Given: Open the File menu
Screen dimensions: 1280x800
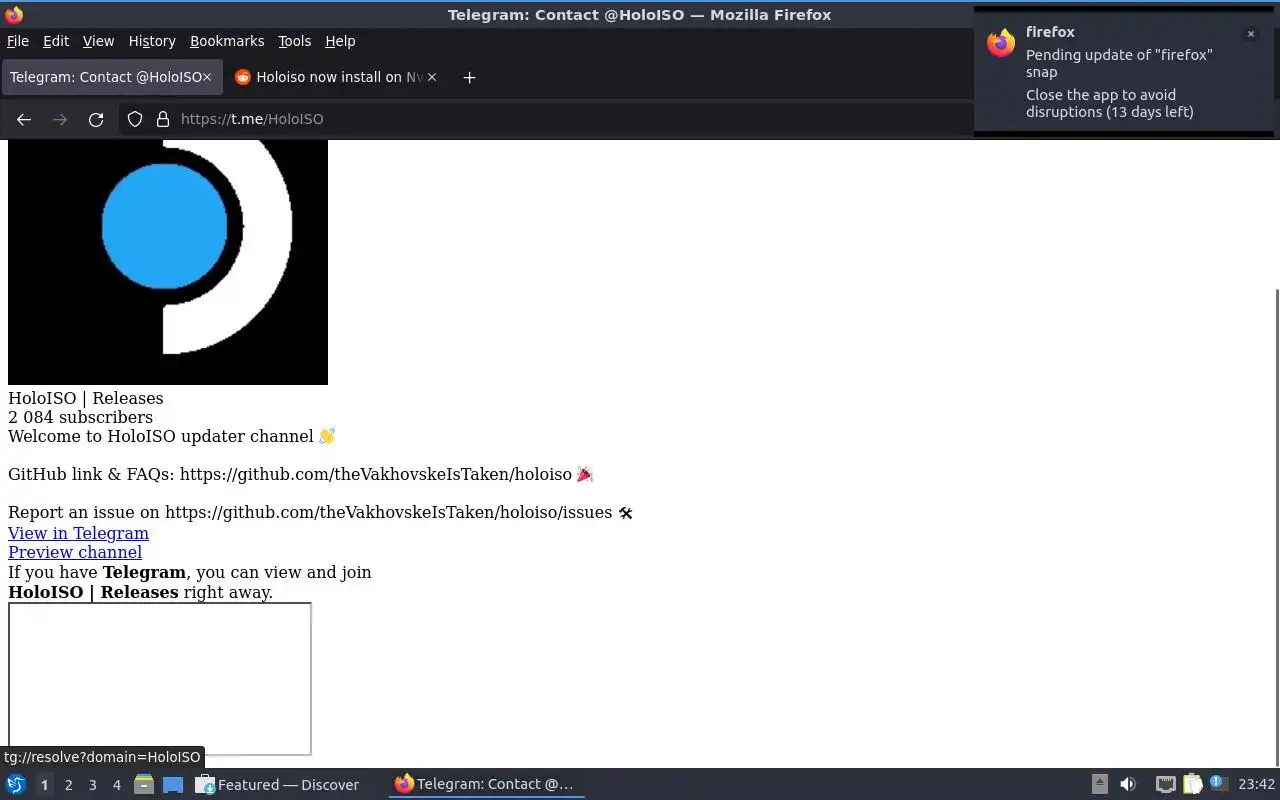Looking at the screenshot, I should [x=18, y=41].
